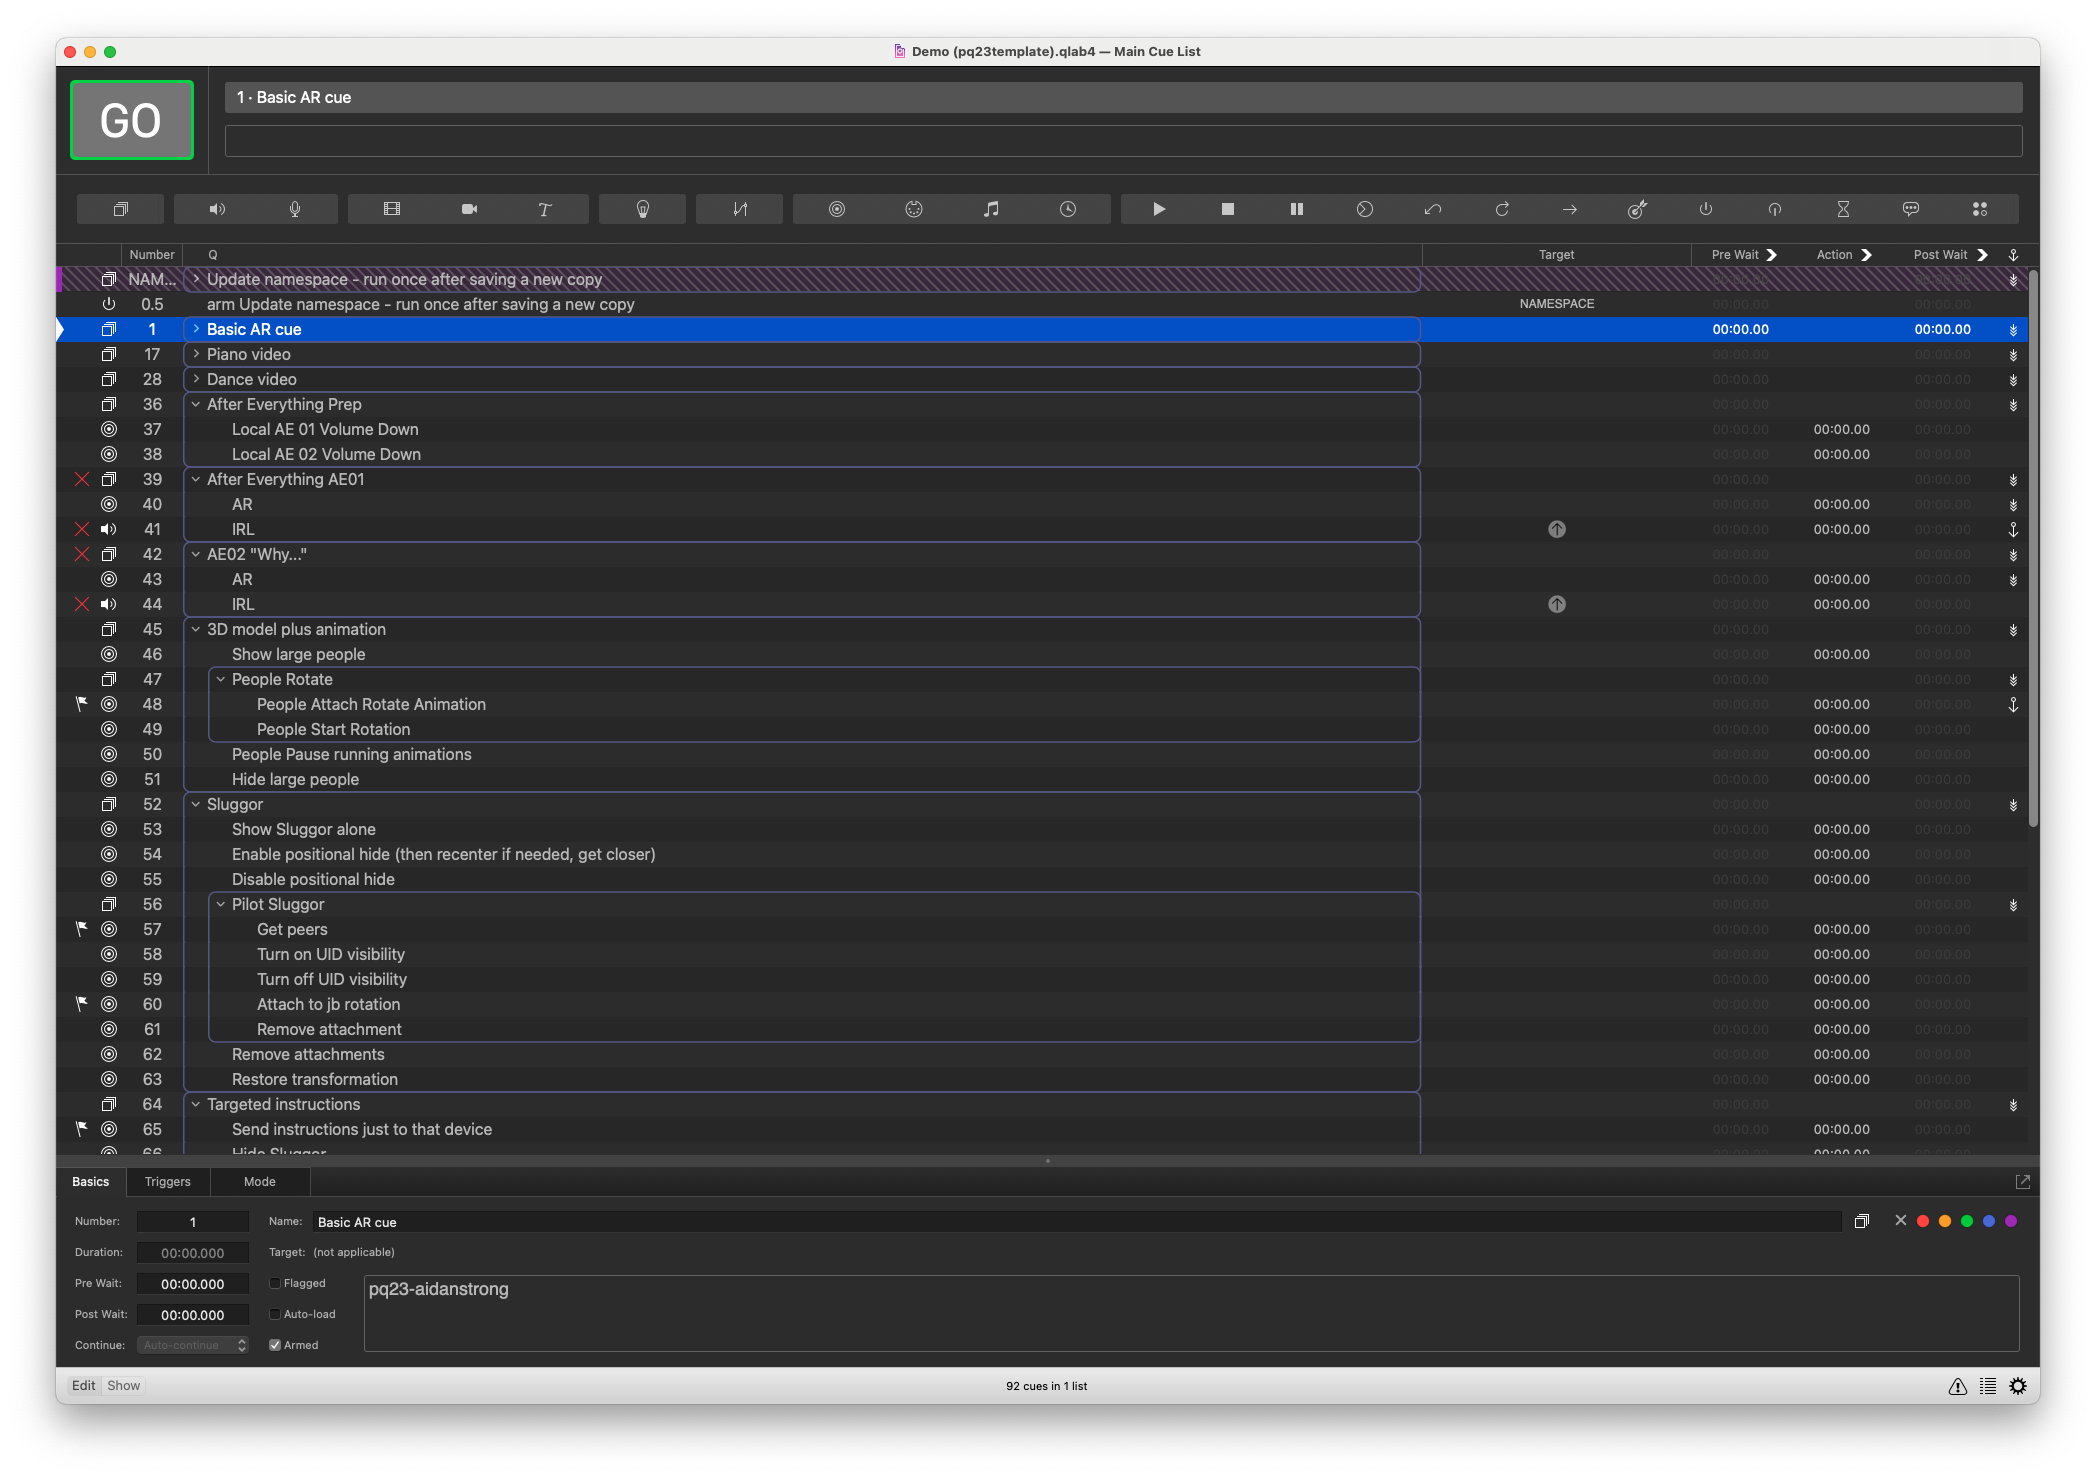Expand the Piano video group
The height and width of the screenshot is (1478, 2096).
196,354
